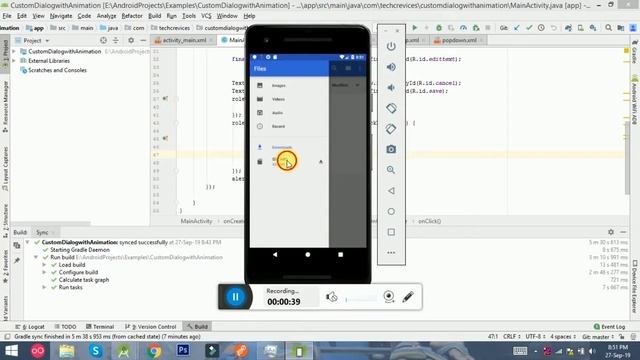Expand the Configure build node
The image size is (640, 360).
(x=44, y=272)
